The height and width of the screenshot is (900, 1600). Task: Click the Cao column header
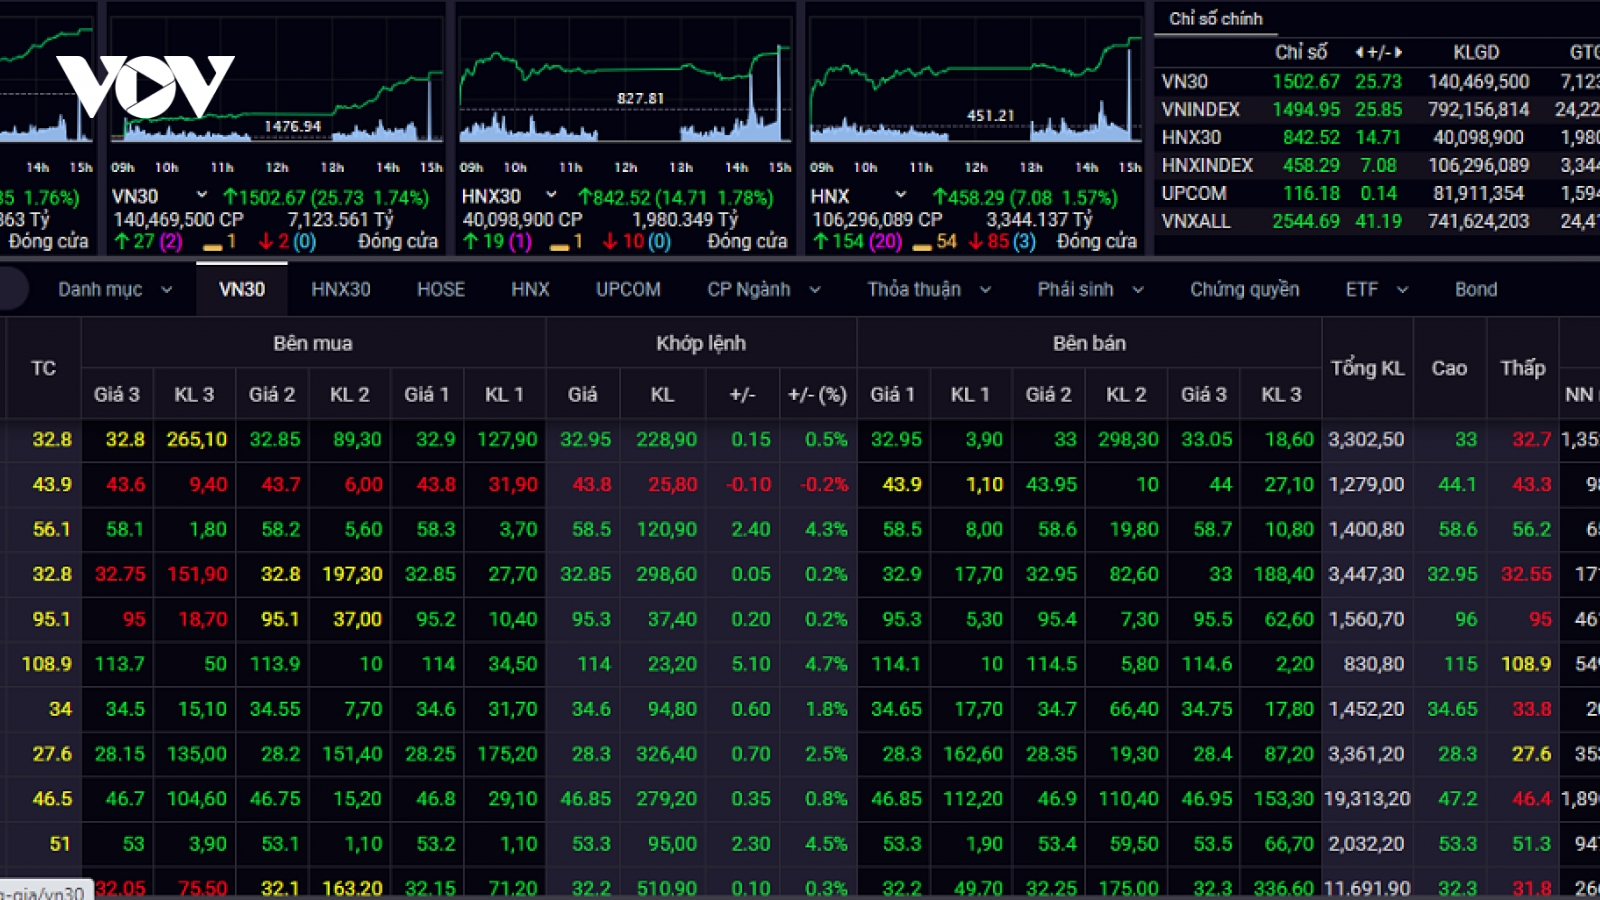[1449, 368]
